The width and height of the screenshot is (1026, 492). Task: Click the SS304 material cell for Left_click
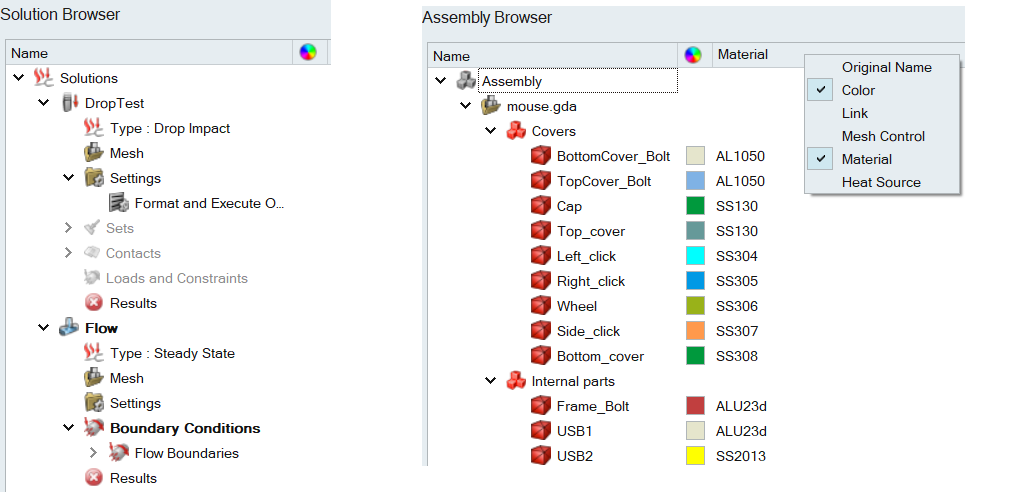[x=737, y=256]
